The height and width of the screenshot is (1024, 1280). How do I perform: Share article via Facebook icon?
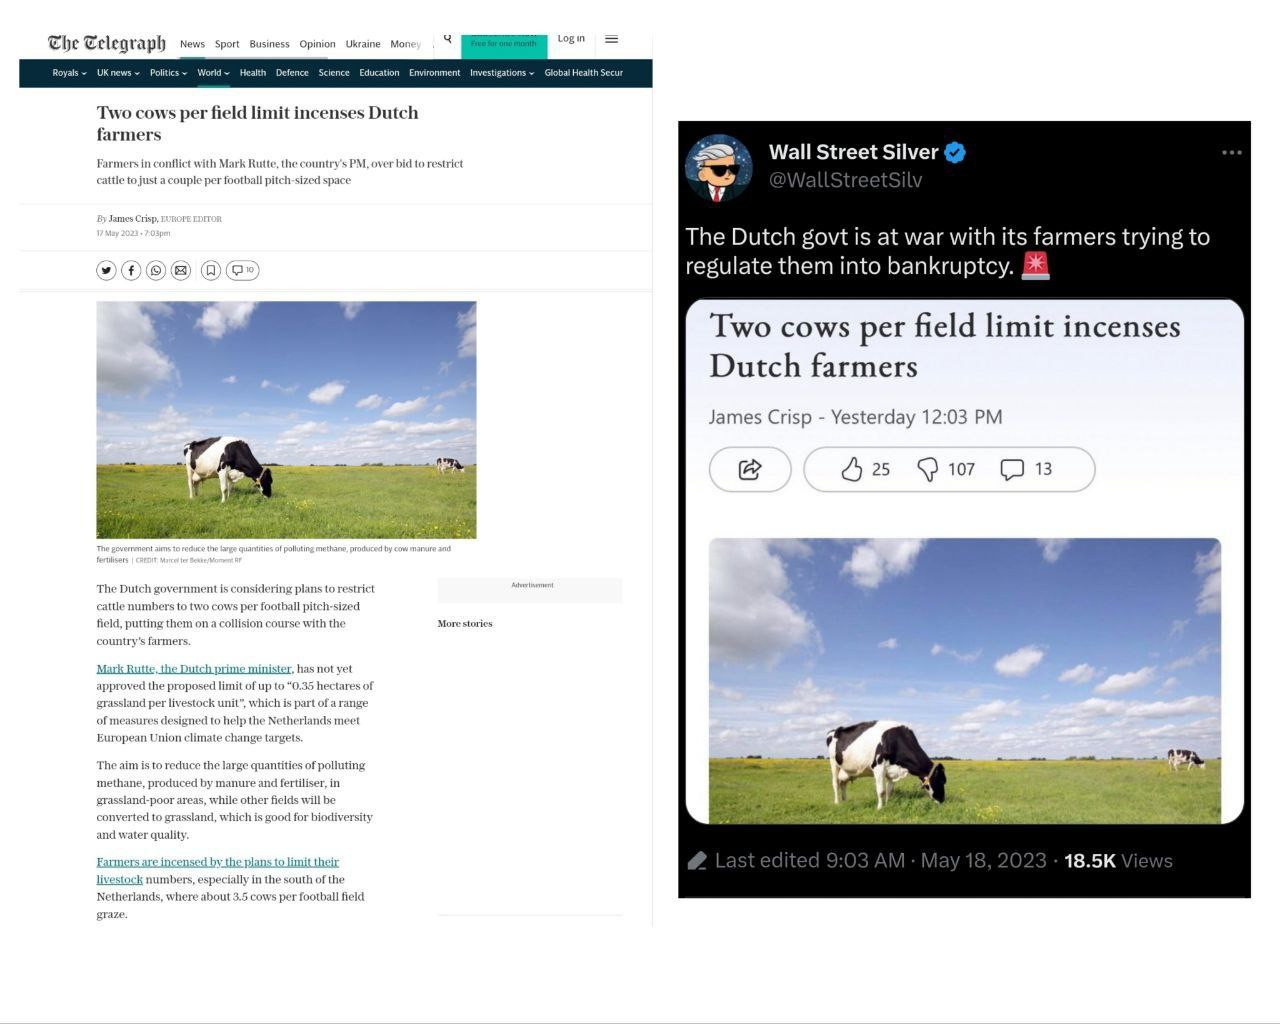[131, 270]
